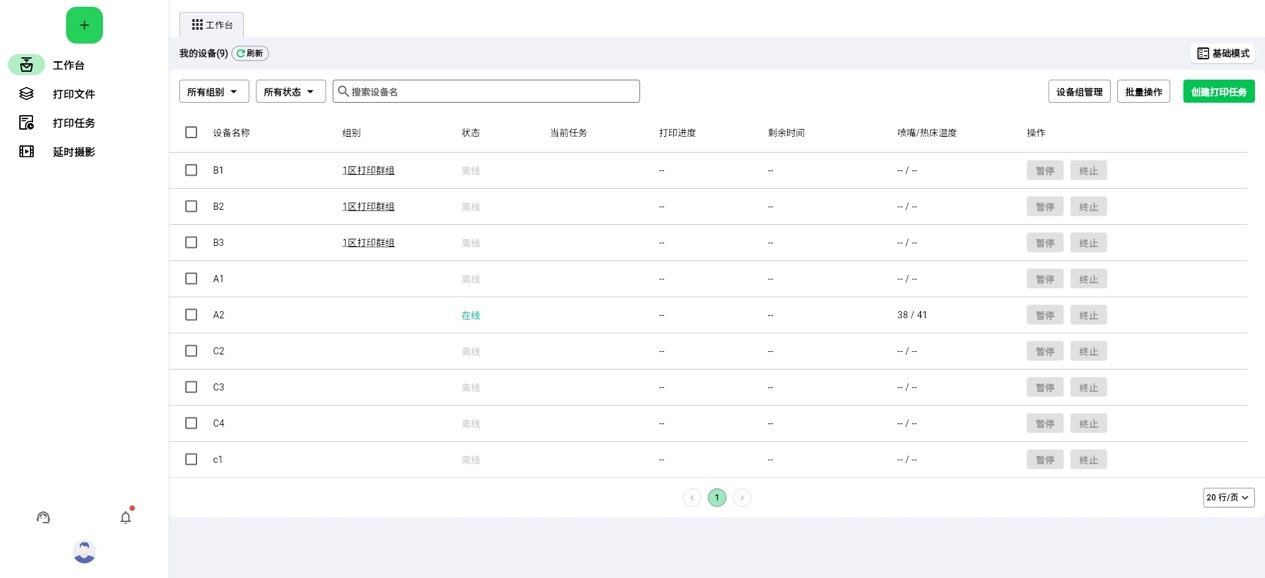
Task: Go to page 1 in pagination
Action: [717, 498]
